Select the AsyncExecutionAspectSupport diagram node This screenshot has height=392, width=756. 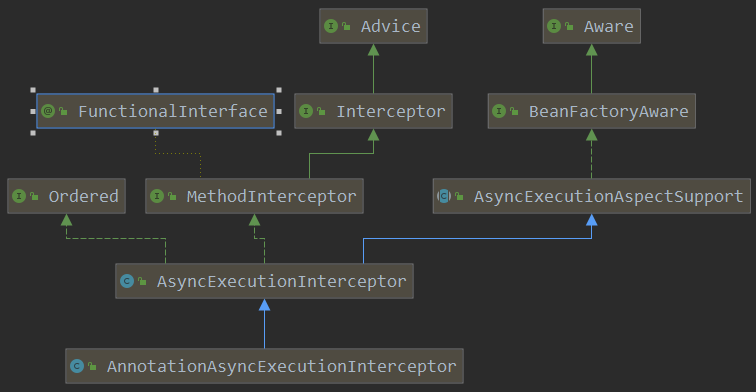pyautogui.click(x=592, y=196)
